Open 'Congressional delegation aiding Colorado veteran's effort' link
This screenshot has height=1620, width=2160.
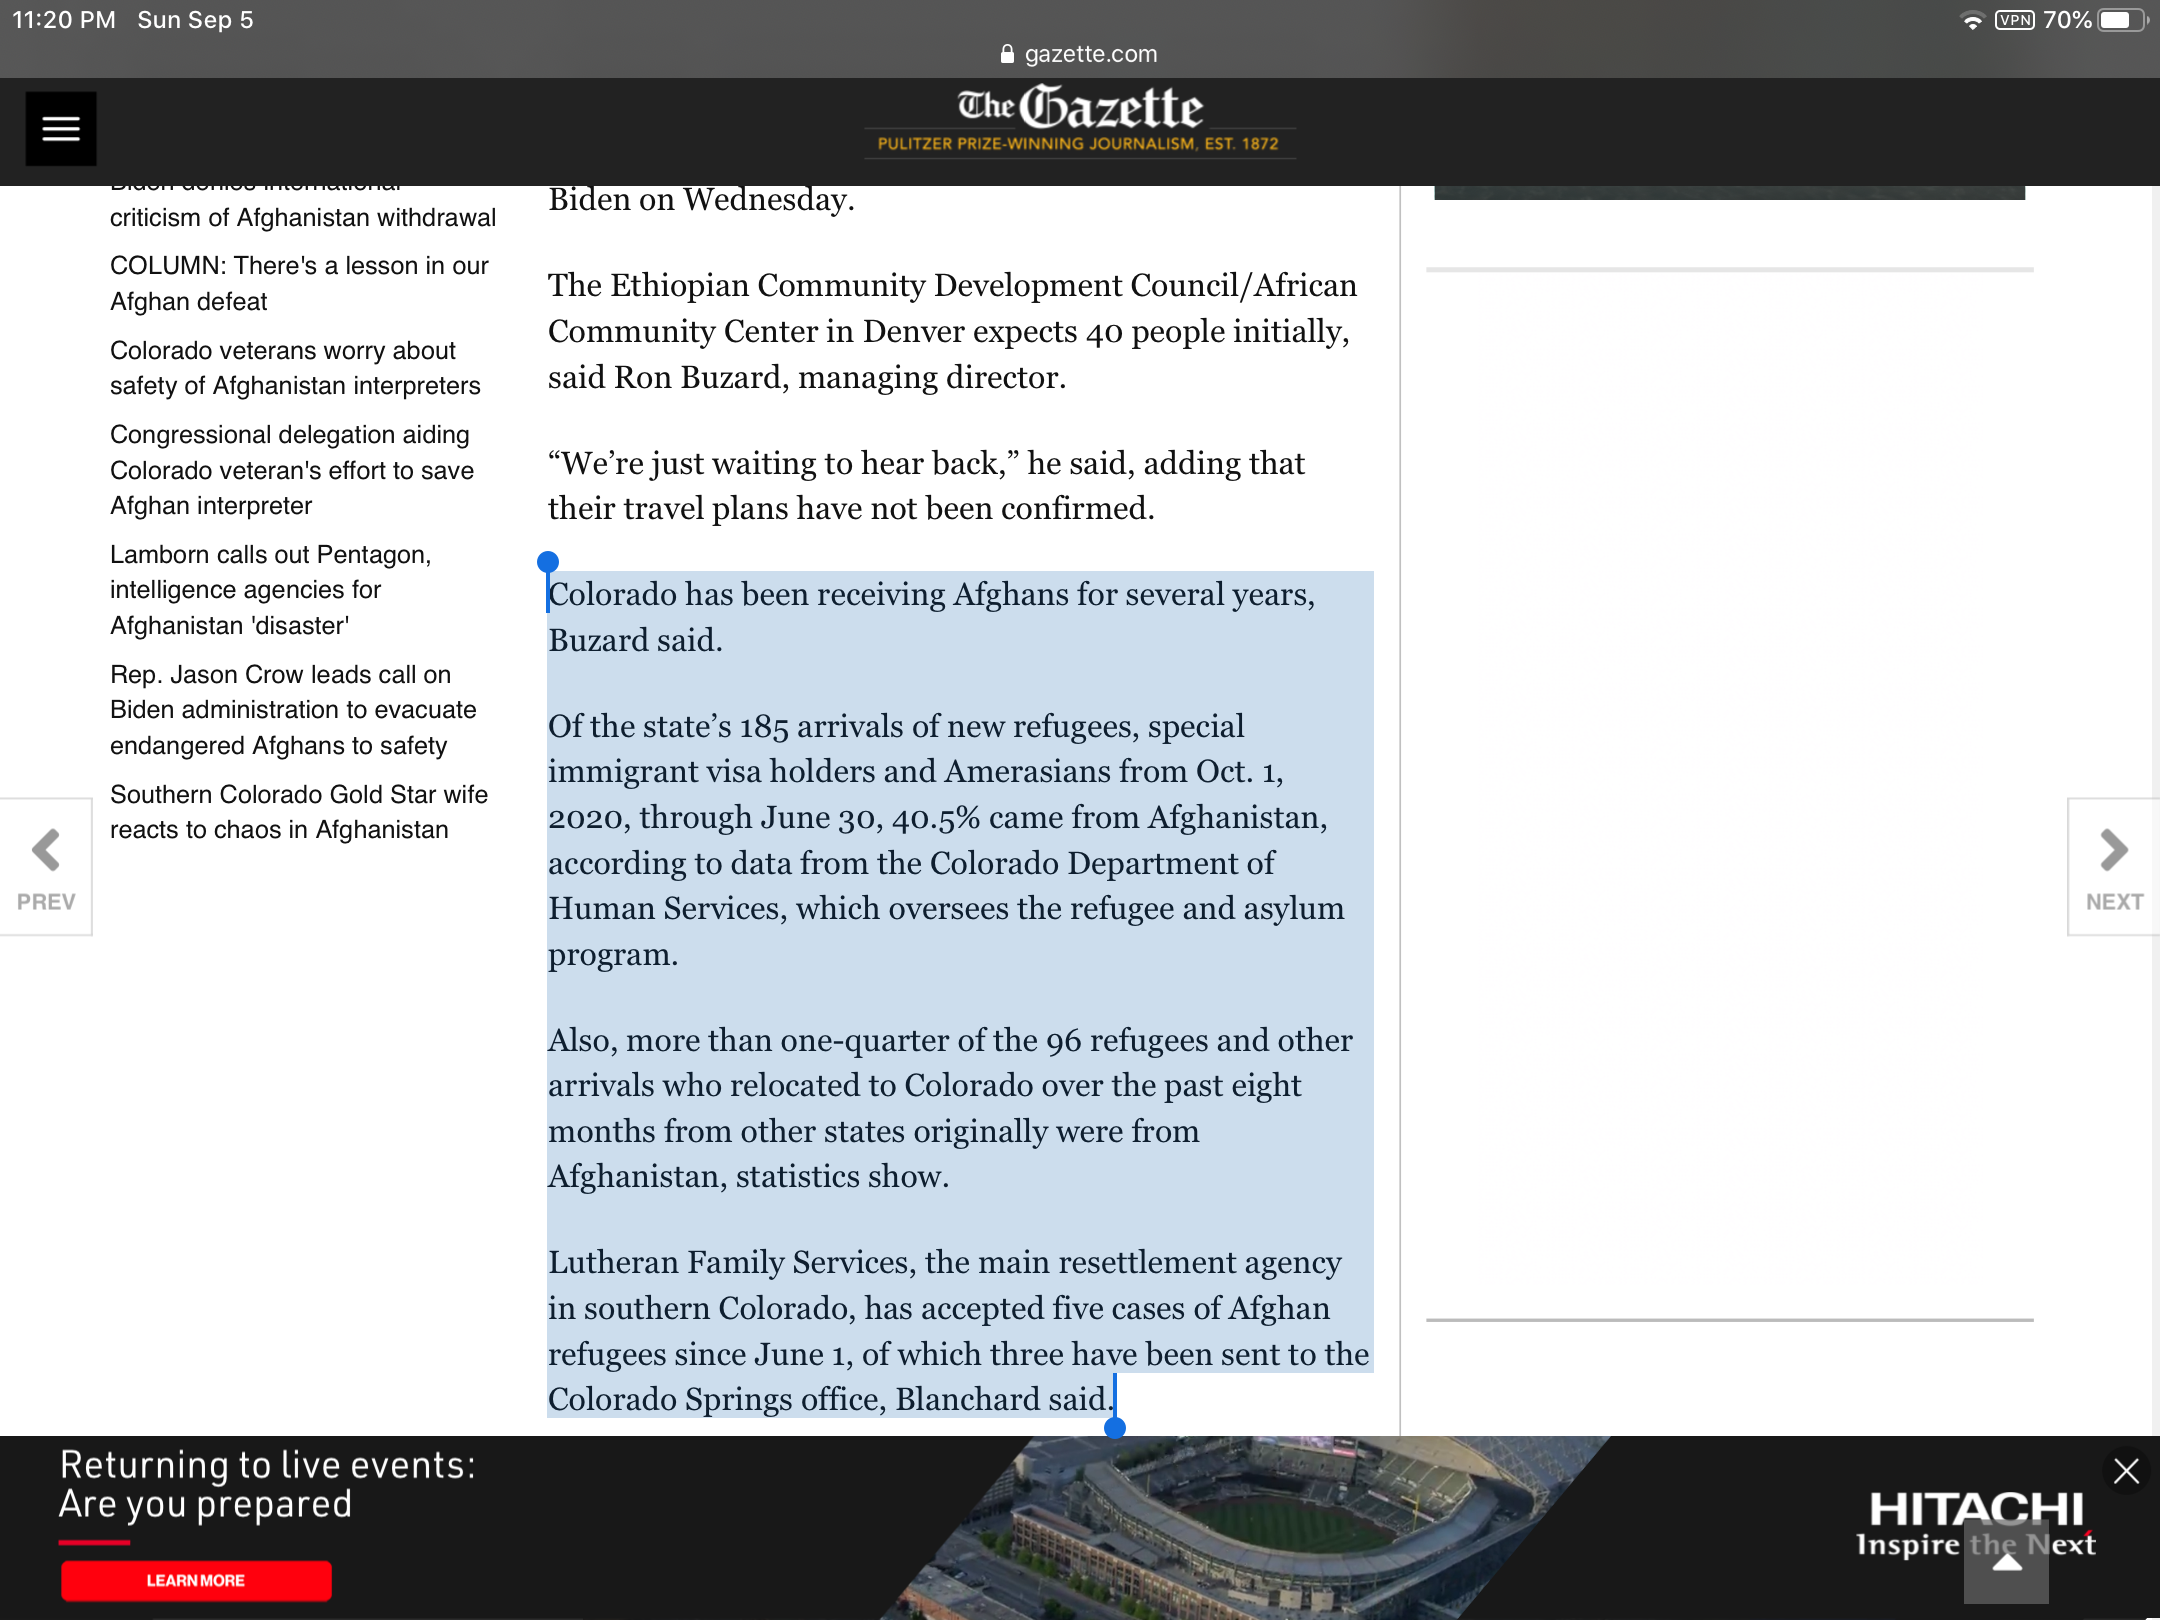[292, 470]
